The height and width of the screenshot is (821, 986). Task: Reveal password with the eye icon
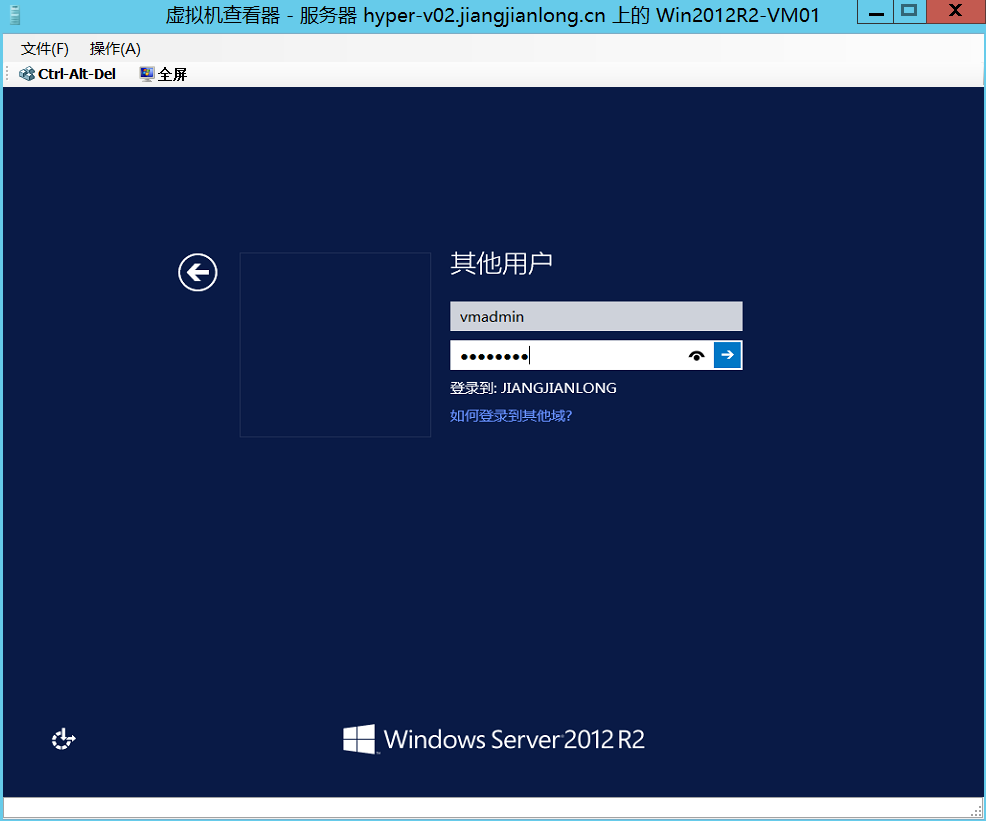(x=696, y=356)
